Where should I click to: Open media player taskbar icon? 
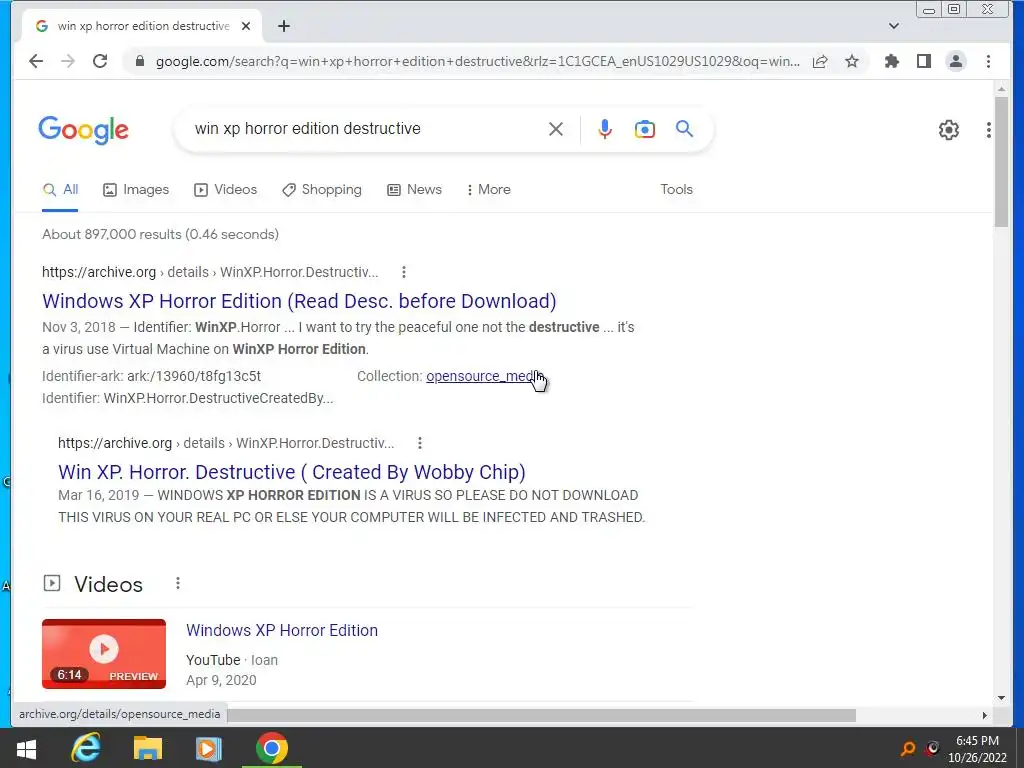point(209,748)
